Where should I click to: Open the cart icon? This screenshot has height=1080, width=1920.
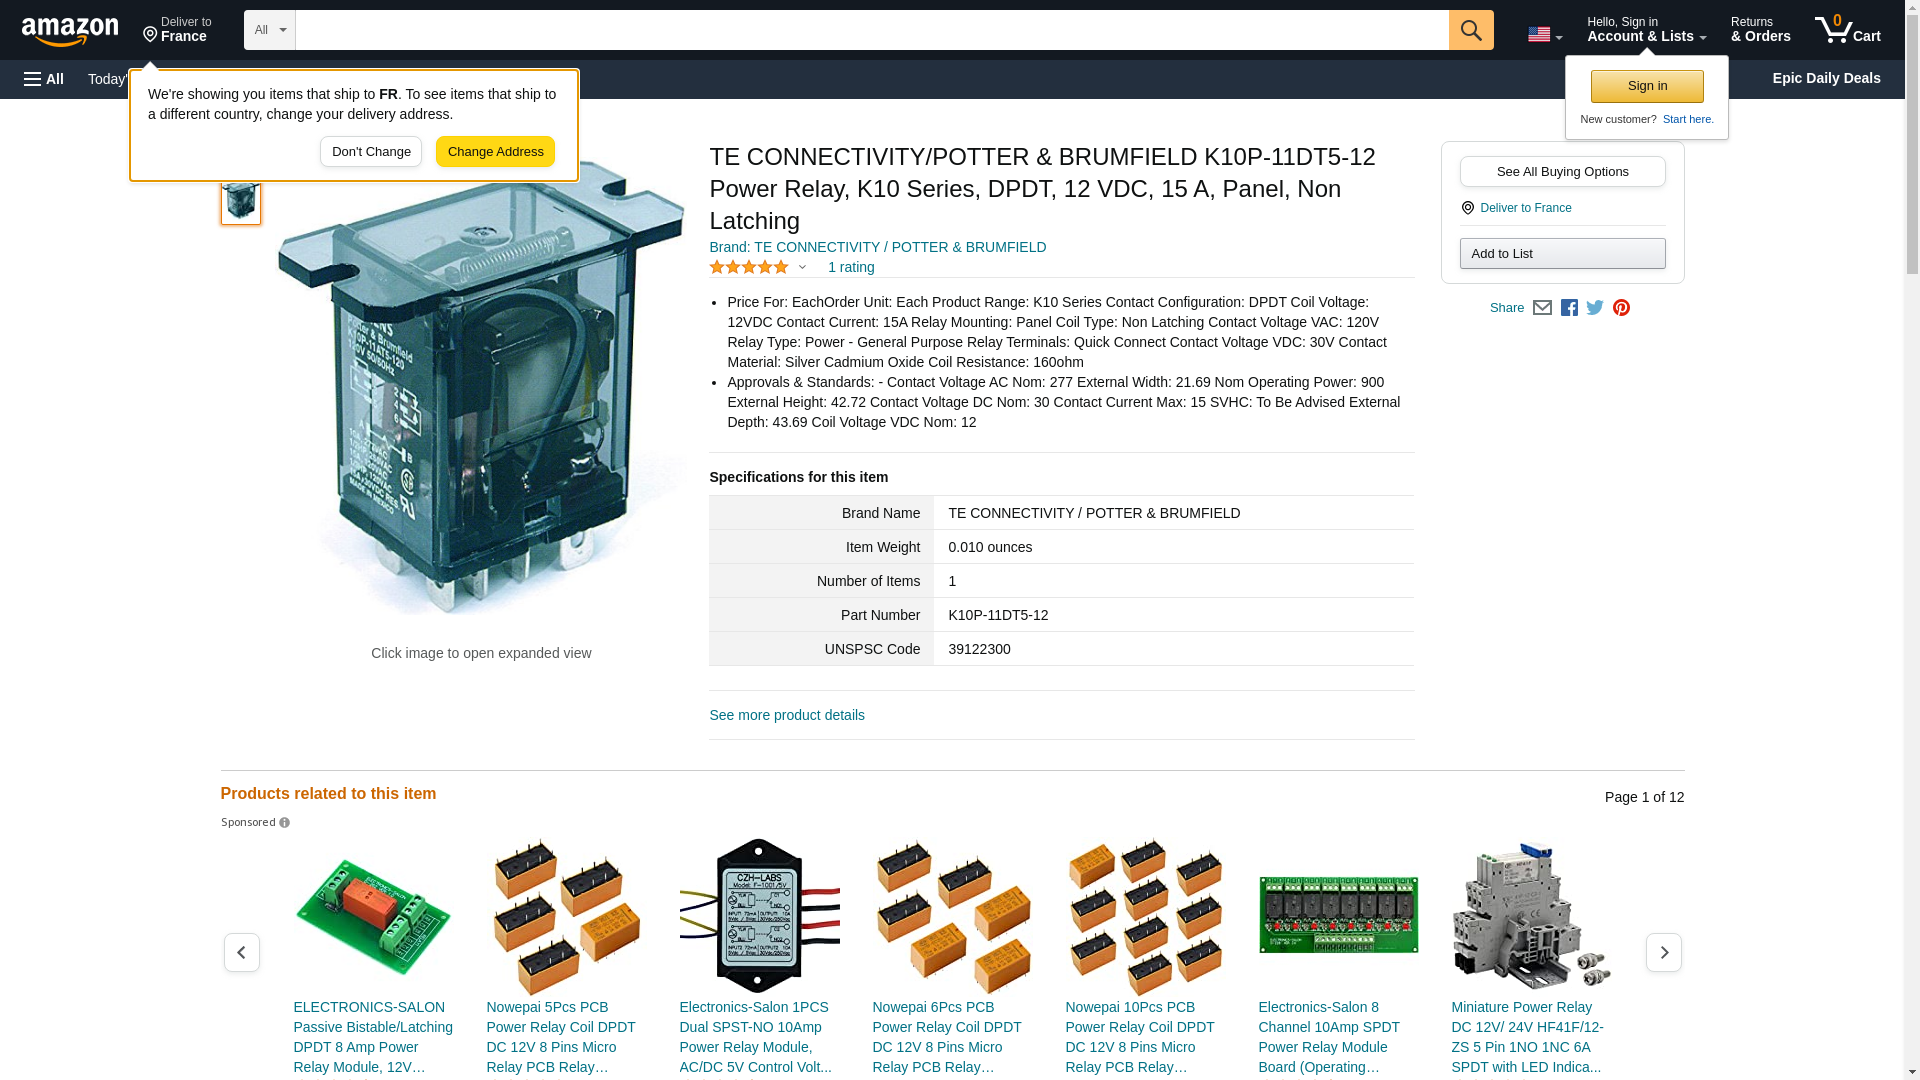tap(1847, 30)
